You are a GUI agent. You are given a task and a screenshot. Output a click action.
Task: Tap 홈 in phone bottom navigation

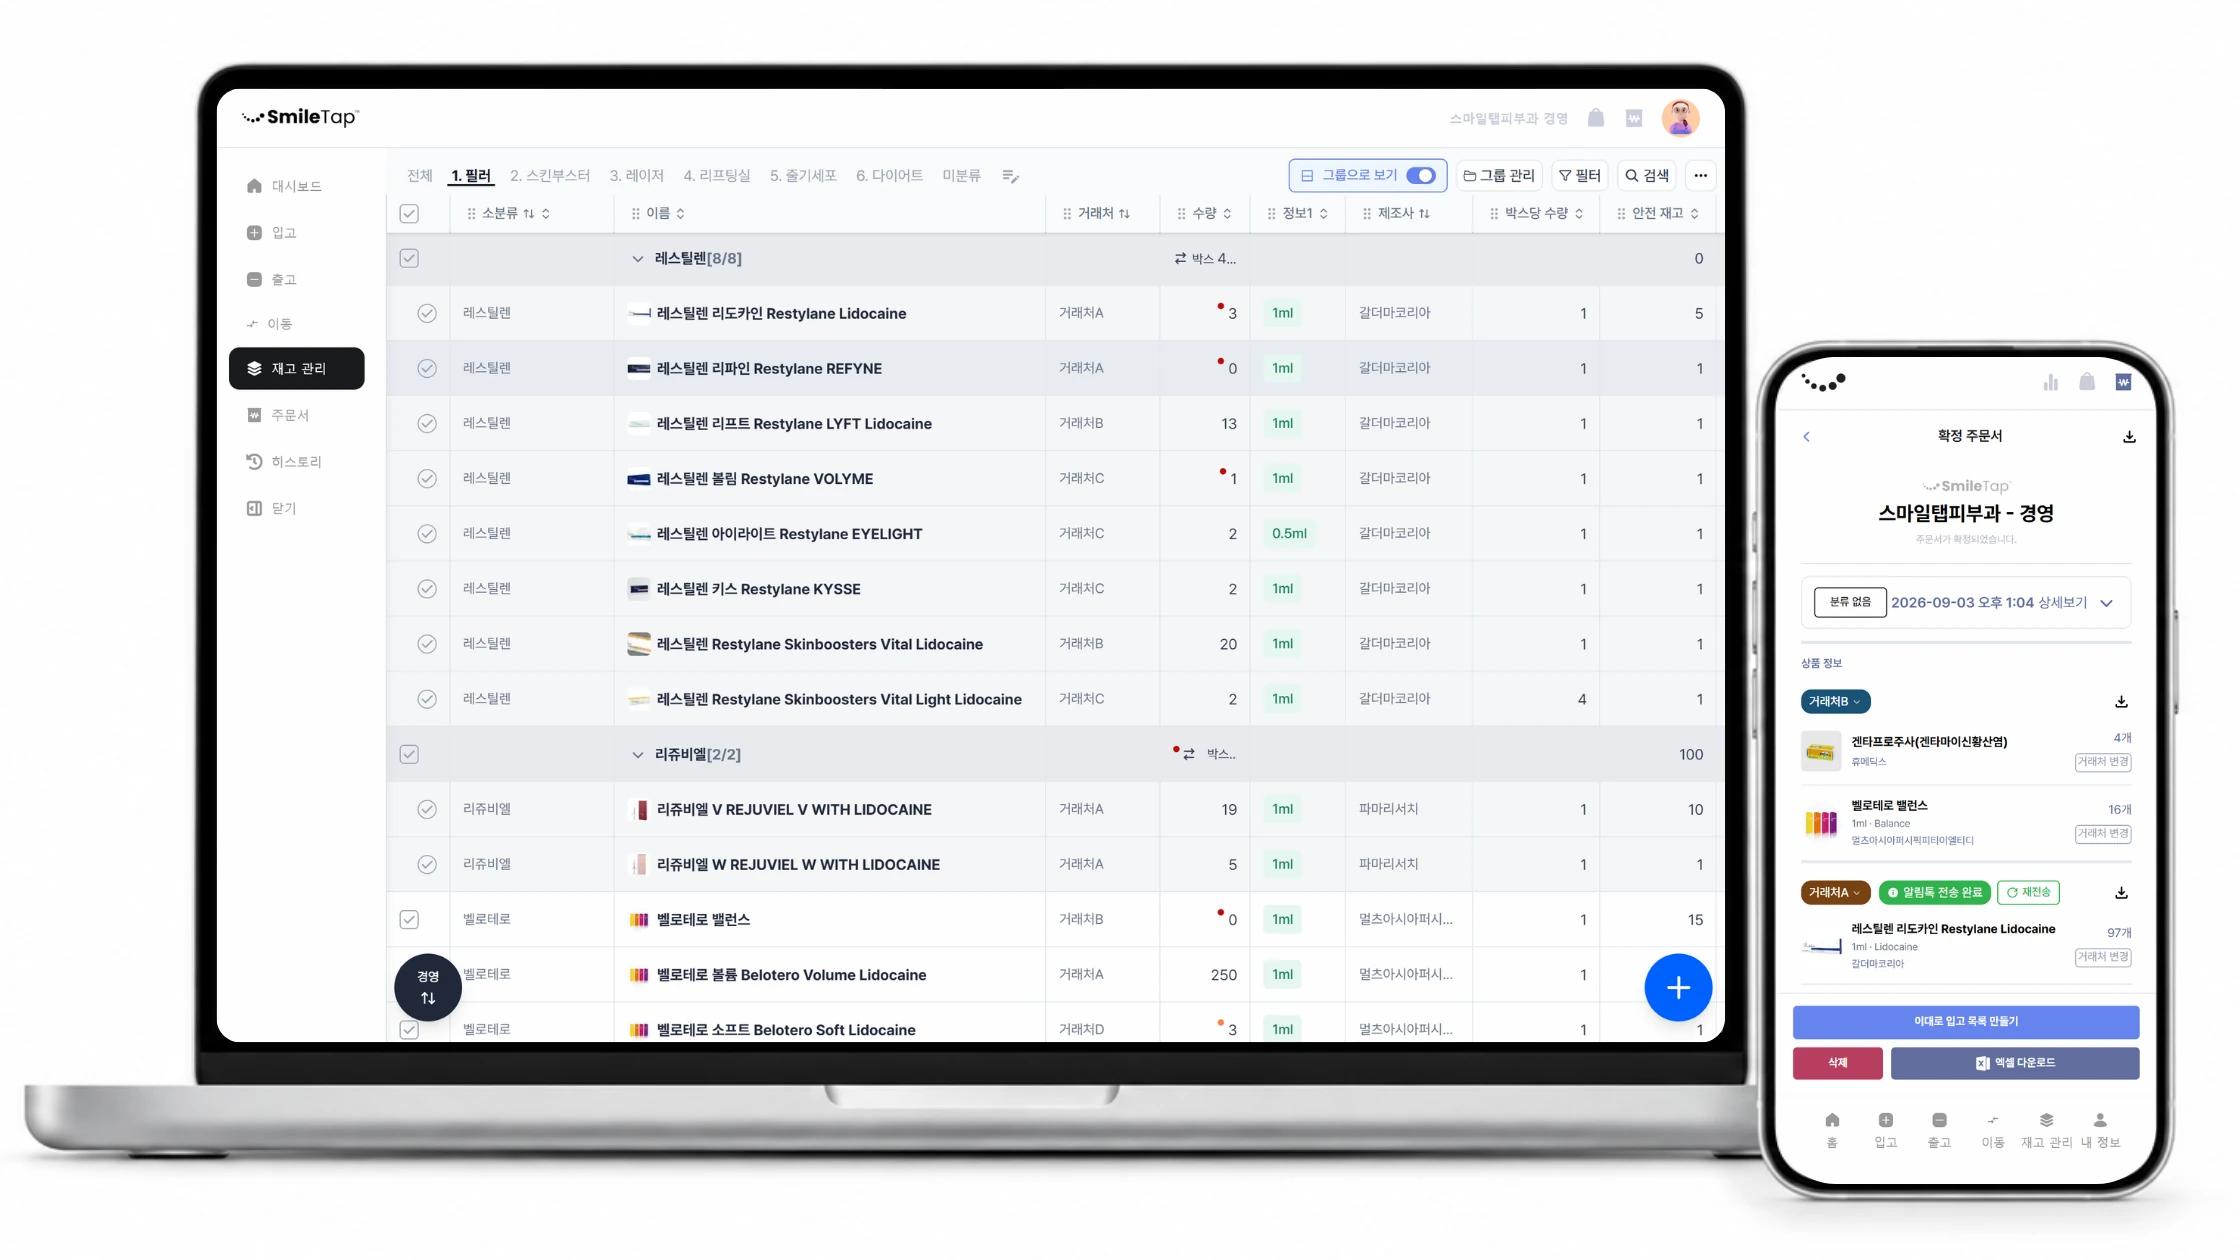coord(1832,1129)
